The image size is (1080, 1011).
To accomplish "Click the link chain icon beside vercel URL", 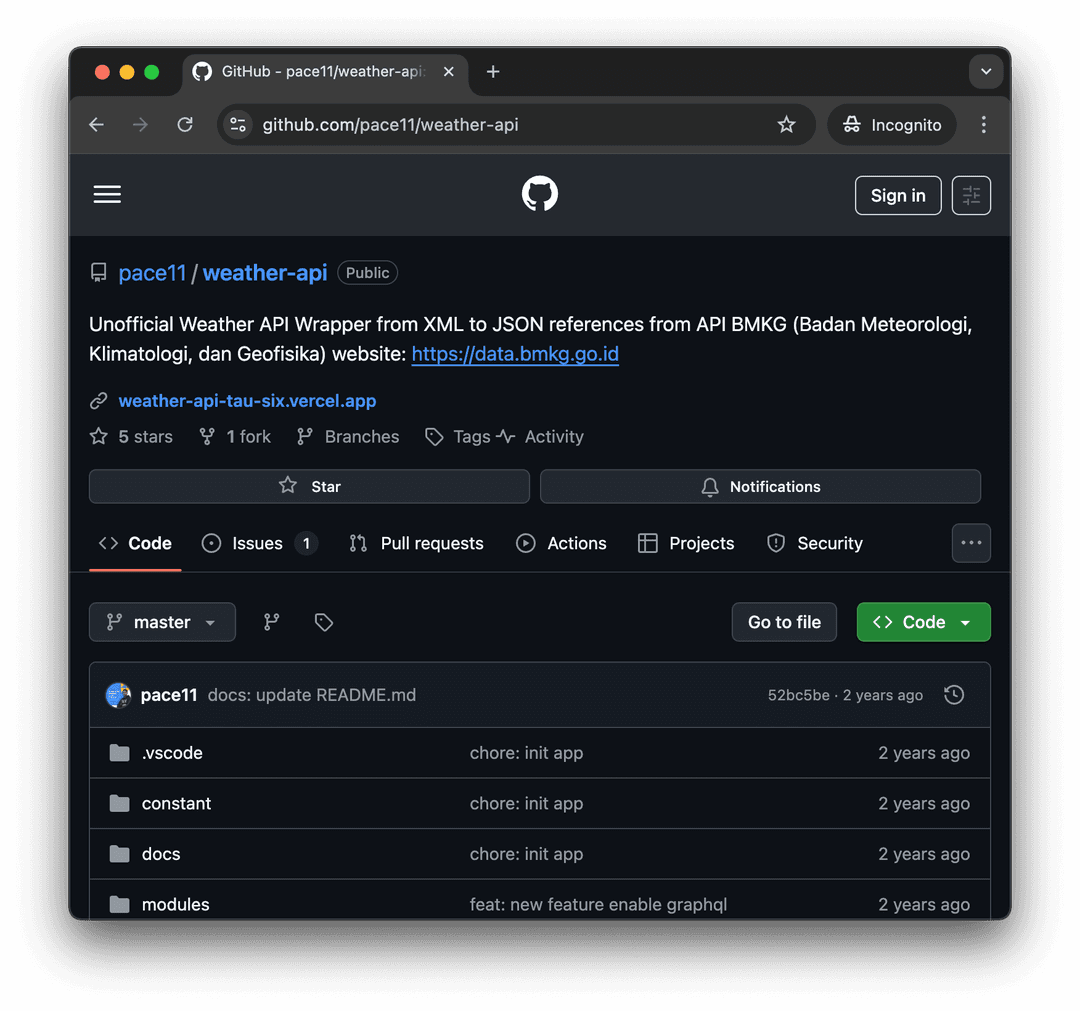I will pos(98,401).
